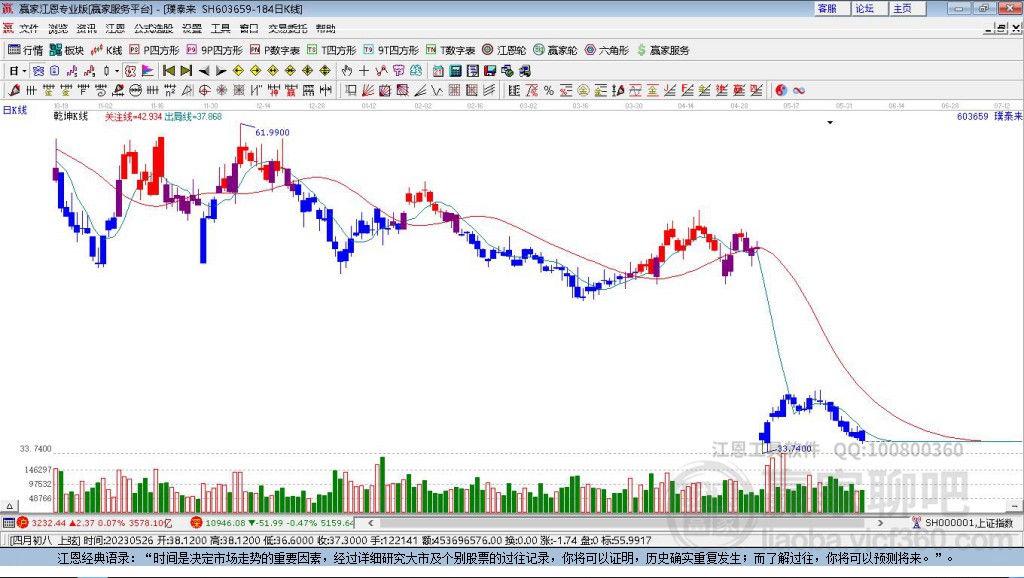
Task: Open the 工具 menu
Action: 221,28
